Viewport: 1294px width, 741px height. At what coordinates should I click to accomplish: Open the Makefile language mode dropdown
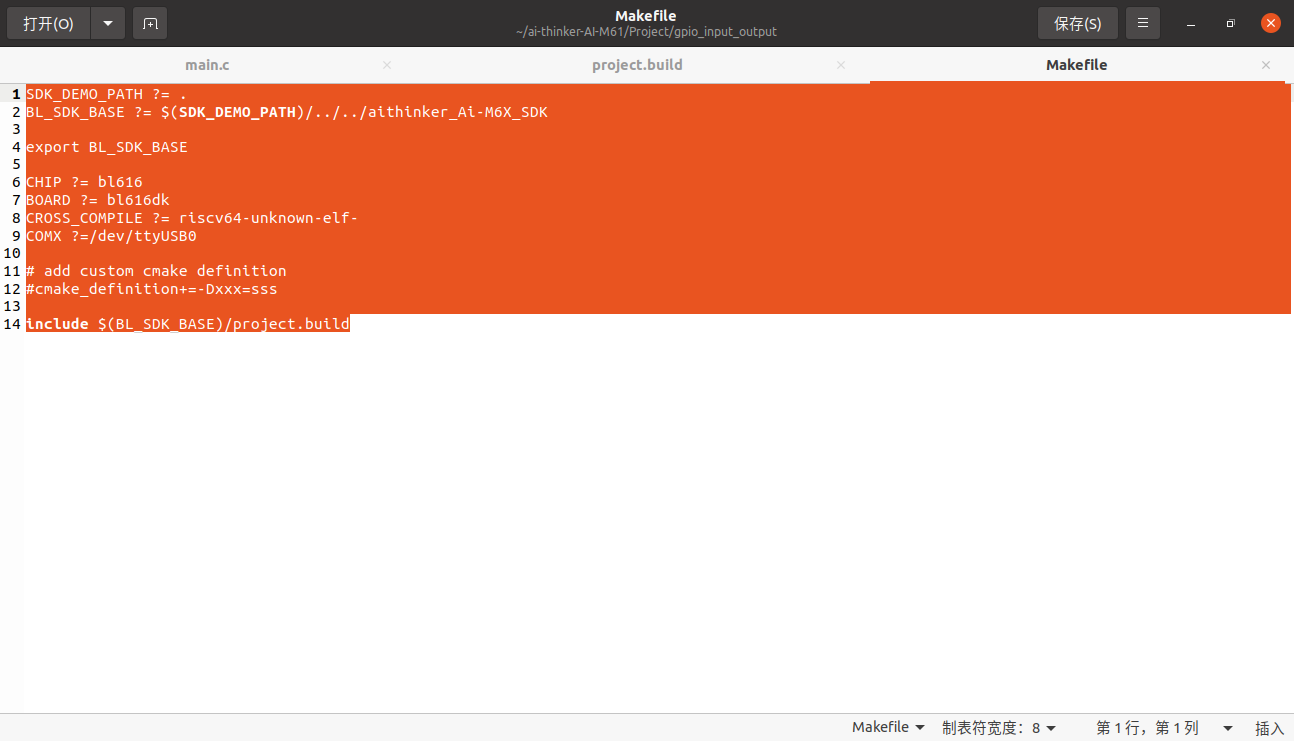click(x=888, y=728)
